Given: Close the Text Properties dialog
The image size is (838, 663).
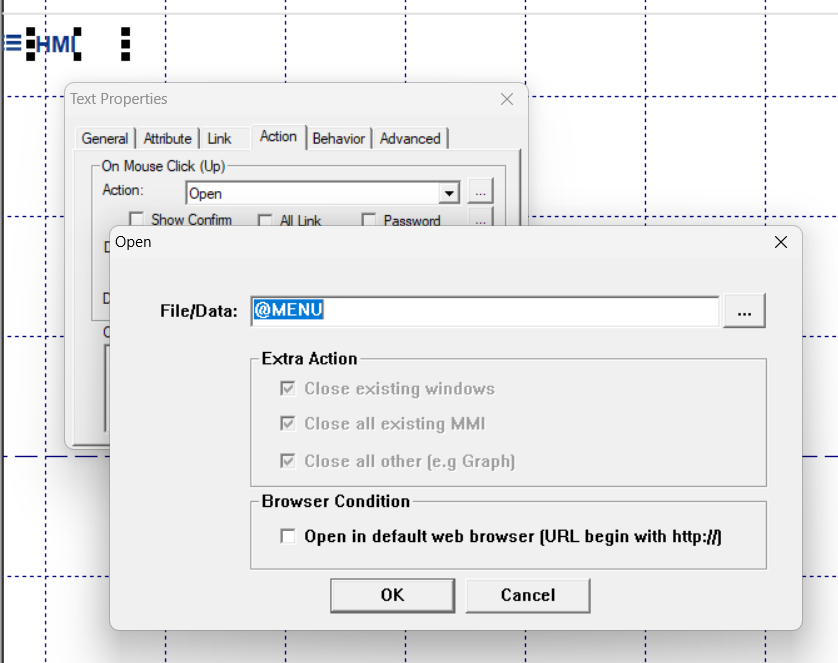Looking at the screenshot, I should coord(507,99).
